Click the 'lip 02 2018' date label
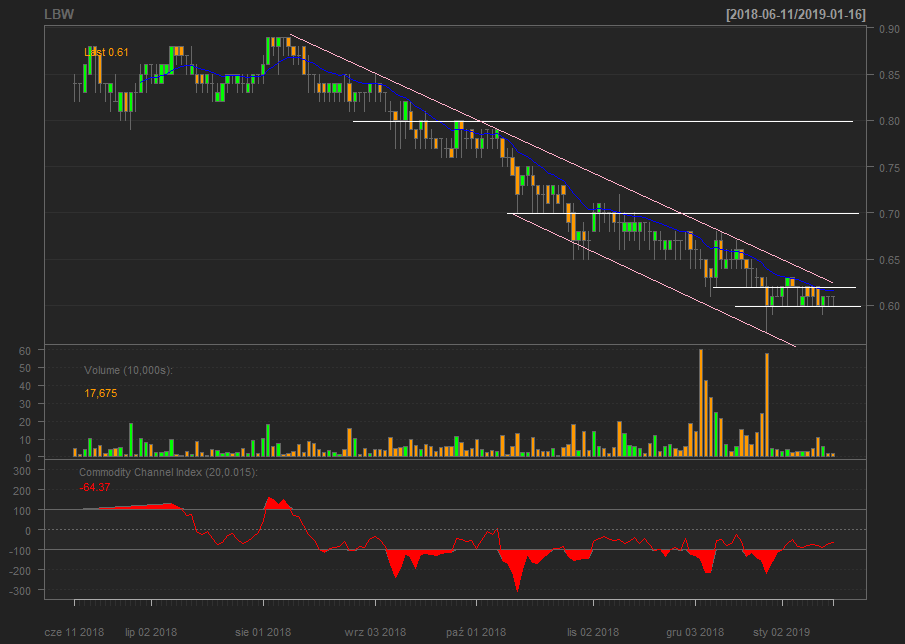 tap(151, 632)
